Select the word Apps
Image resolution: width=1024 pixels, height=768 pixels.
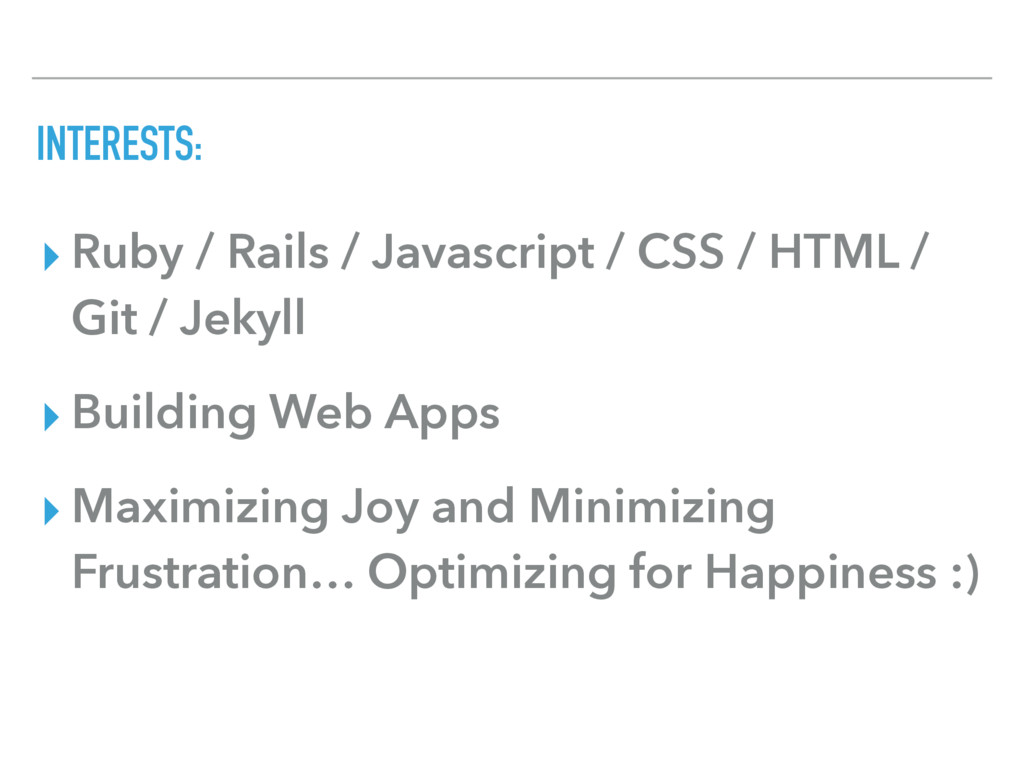pyautogui.click(x=442, y=415)
